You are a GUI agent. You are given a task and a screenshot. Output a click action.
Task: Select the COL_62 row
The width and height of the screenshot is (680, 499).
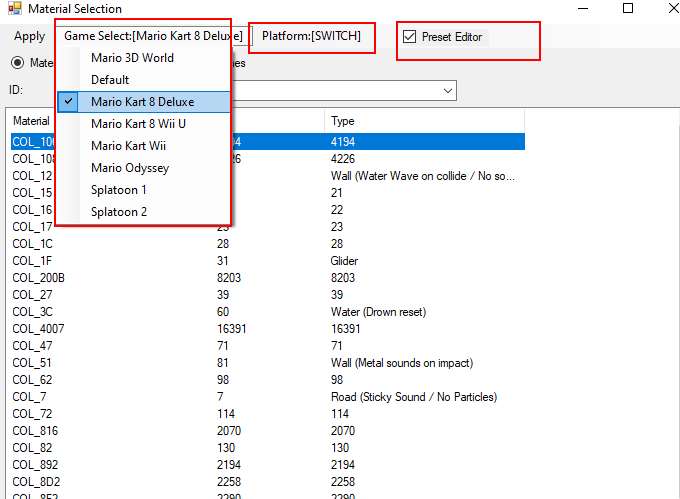click(x=268, y=380)
